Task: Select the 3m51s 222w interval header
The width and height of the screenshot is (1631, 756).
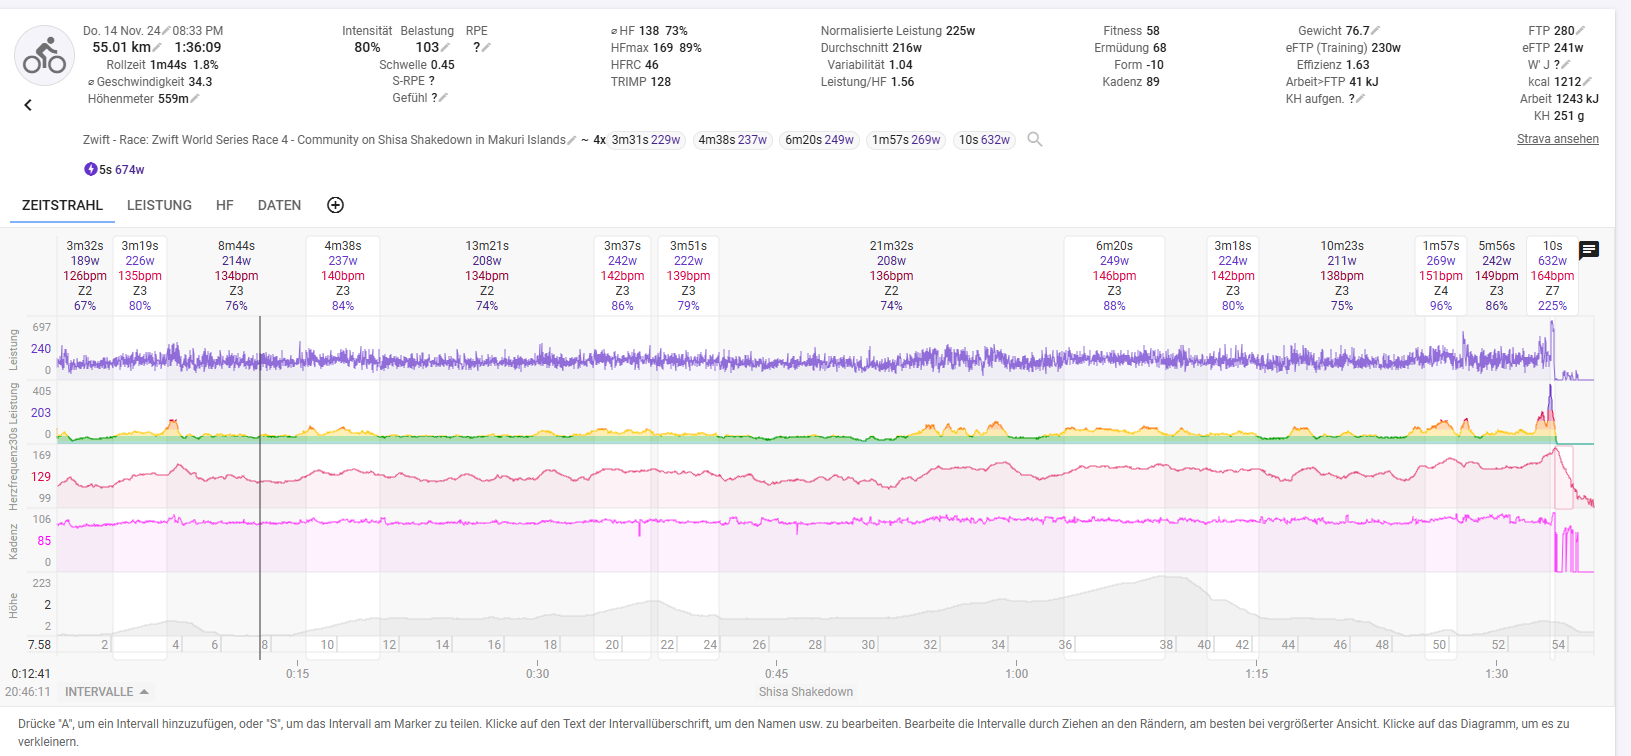Action: (x=688, y=275)
